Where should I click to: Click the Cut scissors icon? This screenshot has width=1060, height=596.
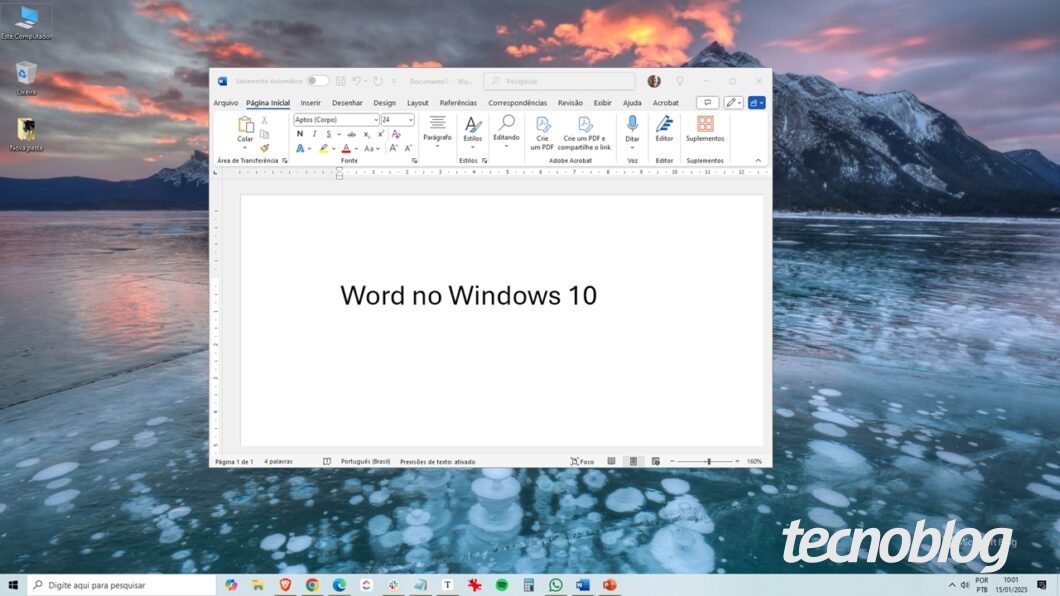(x=264, y=120)
